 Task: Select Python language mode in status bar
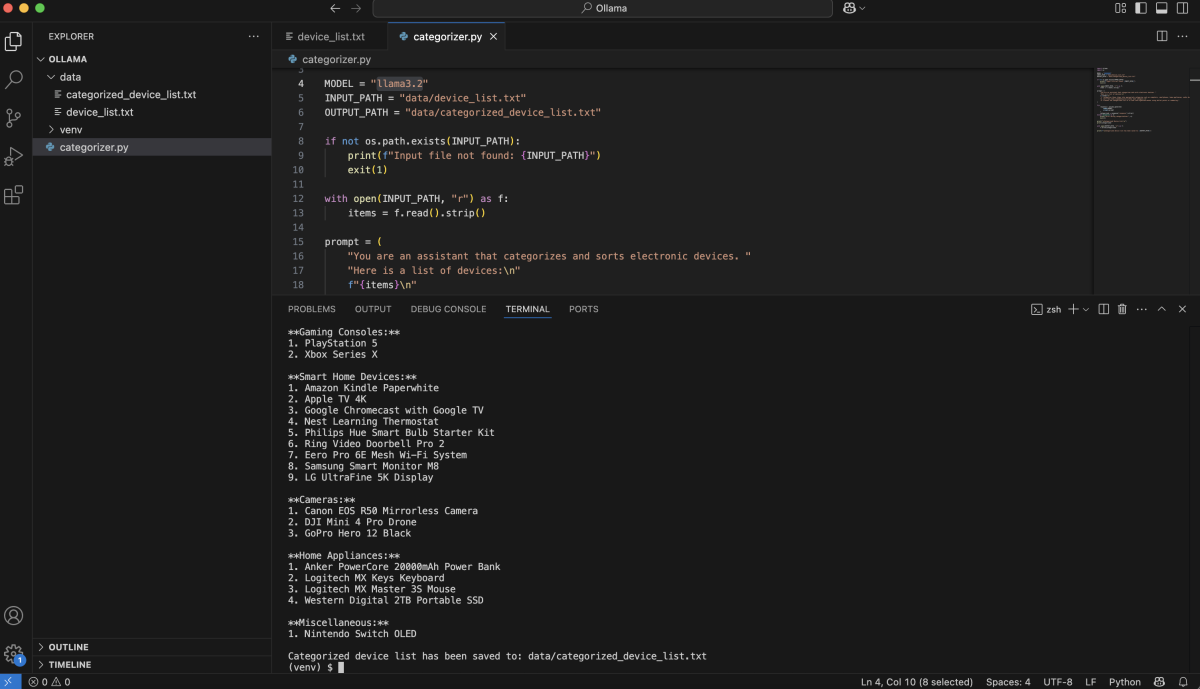pyautogui.click(x=1125, y=682)
